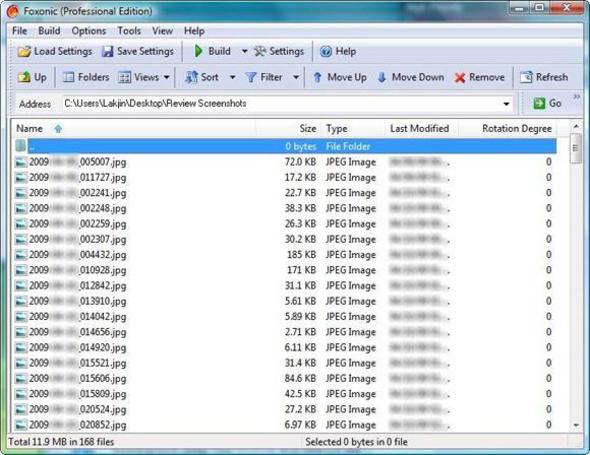
Task: Click the Move Up arrow icon
Action: 317,77
